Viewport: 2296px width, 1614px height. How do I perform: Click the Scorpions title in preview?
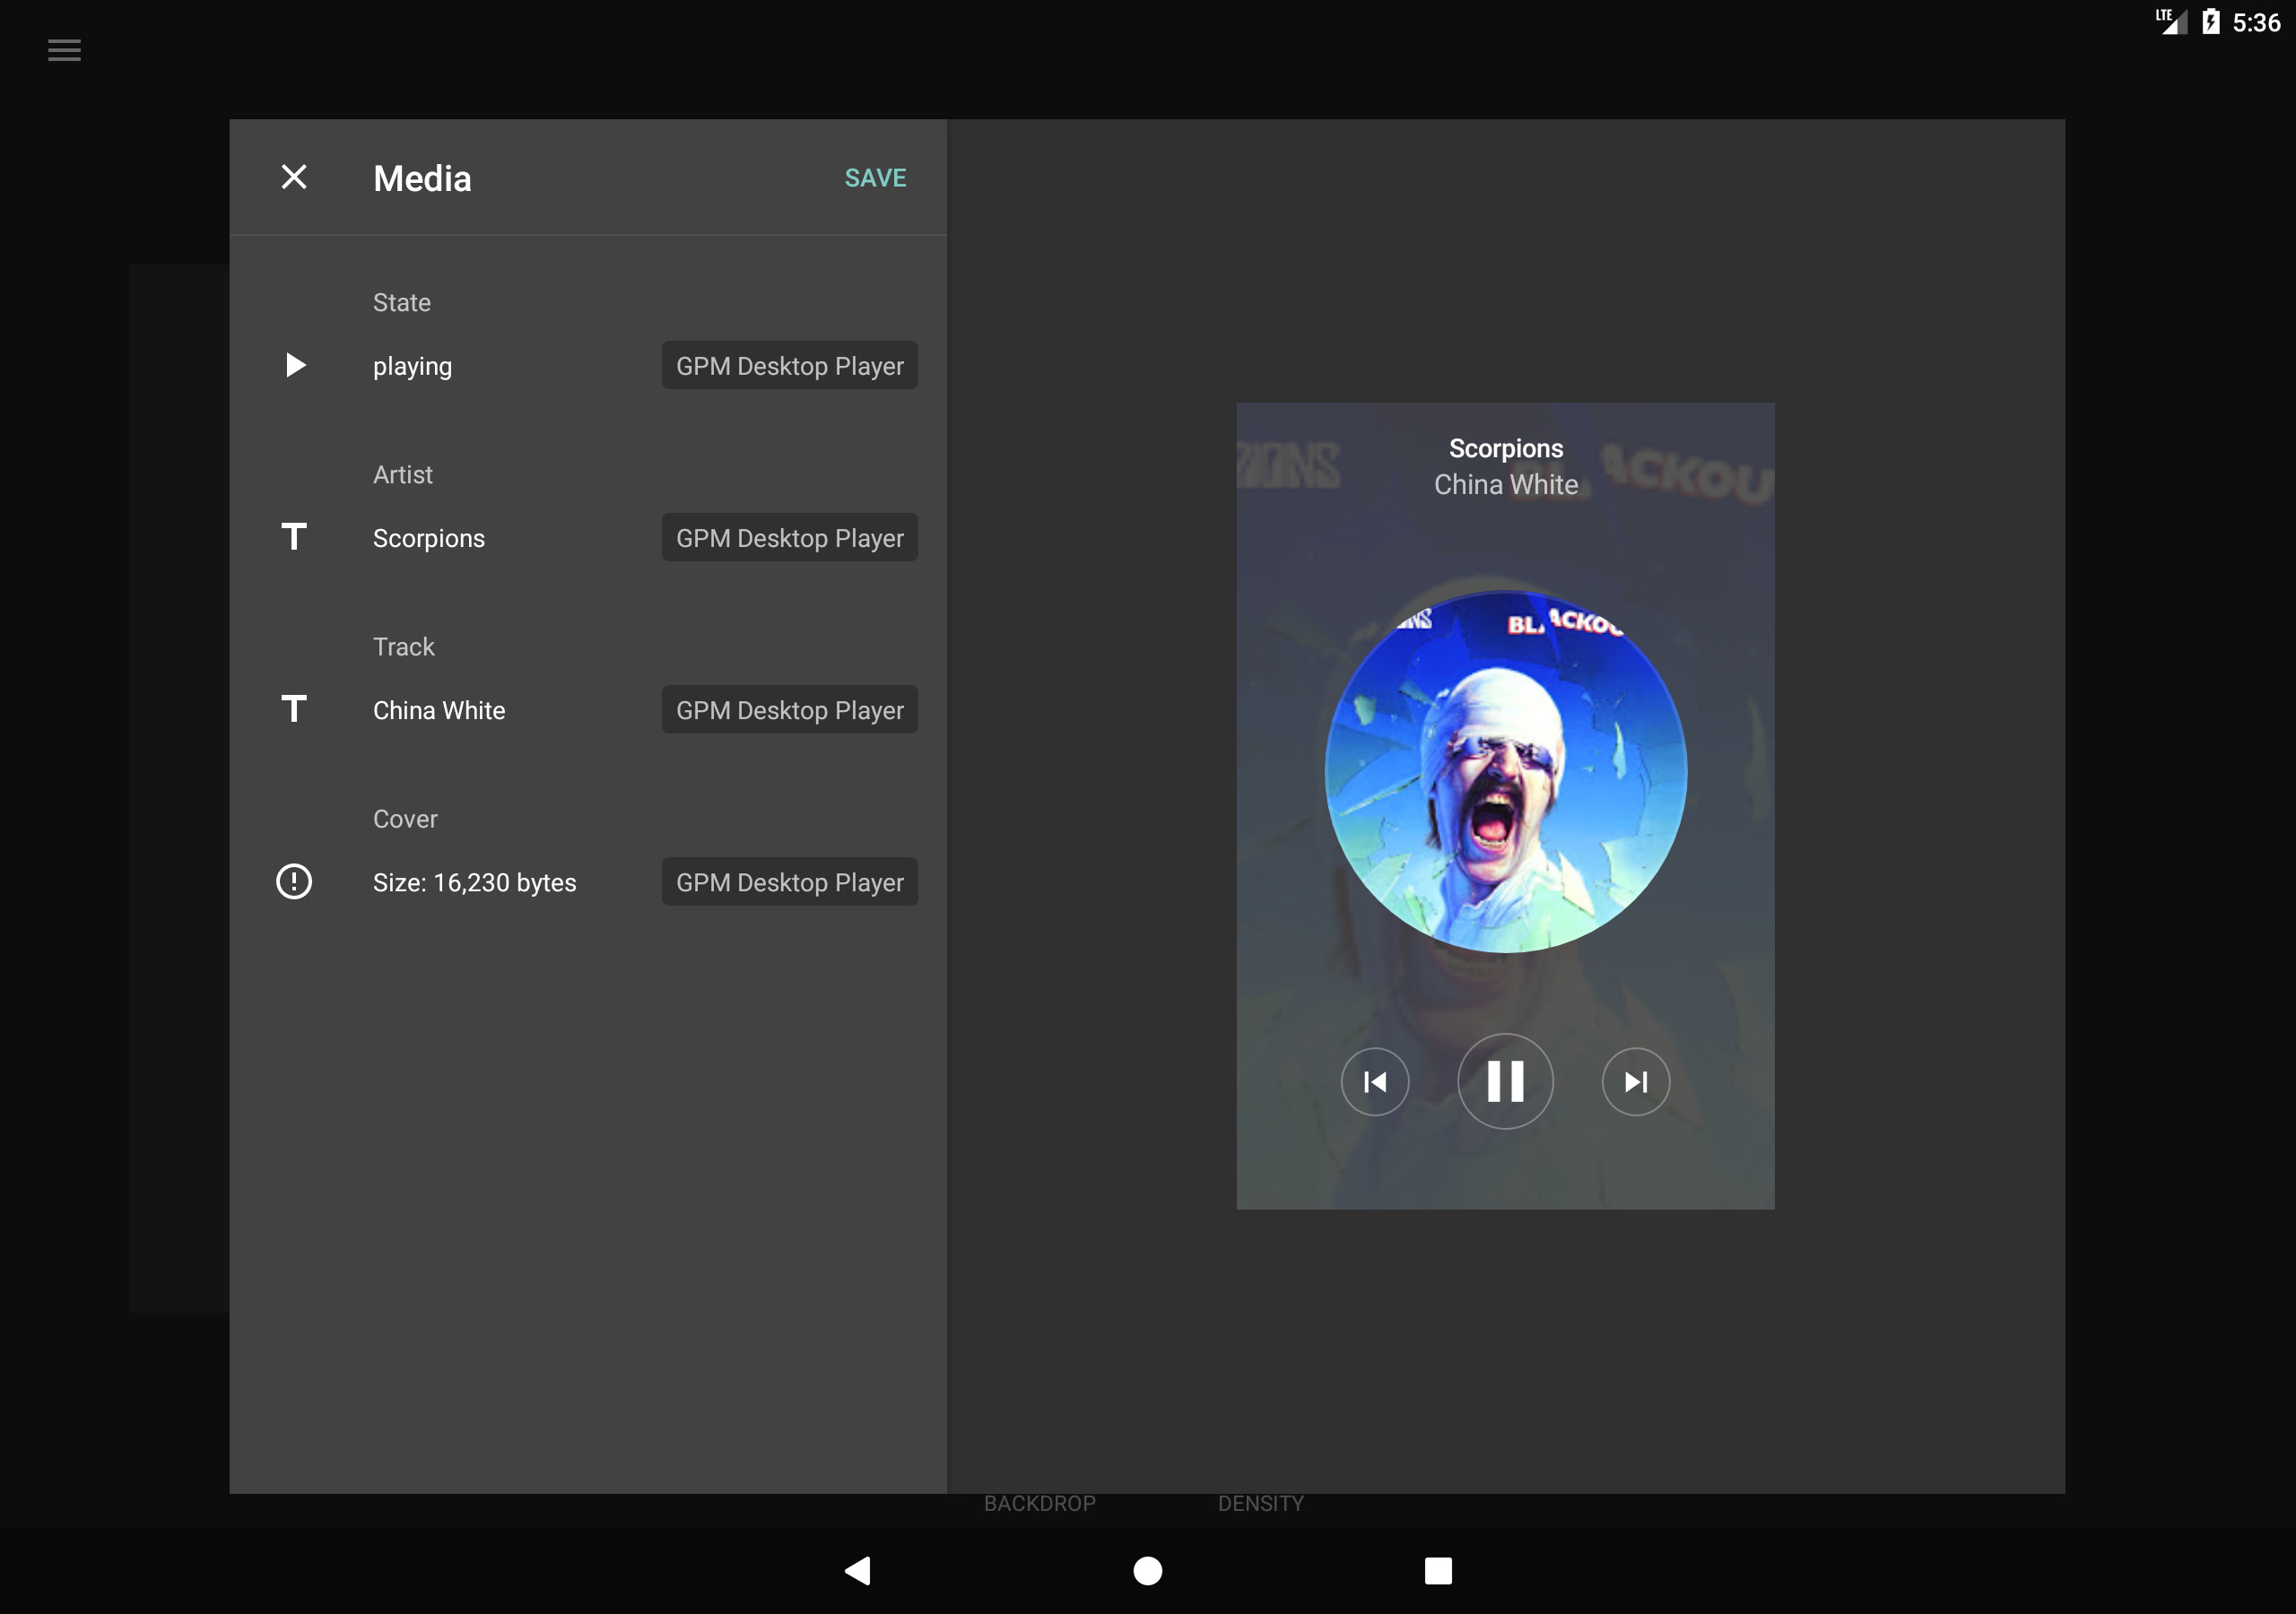tap(1506, 449)
